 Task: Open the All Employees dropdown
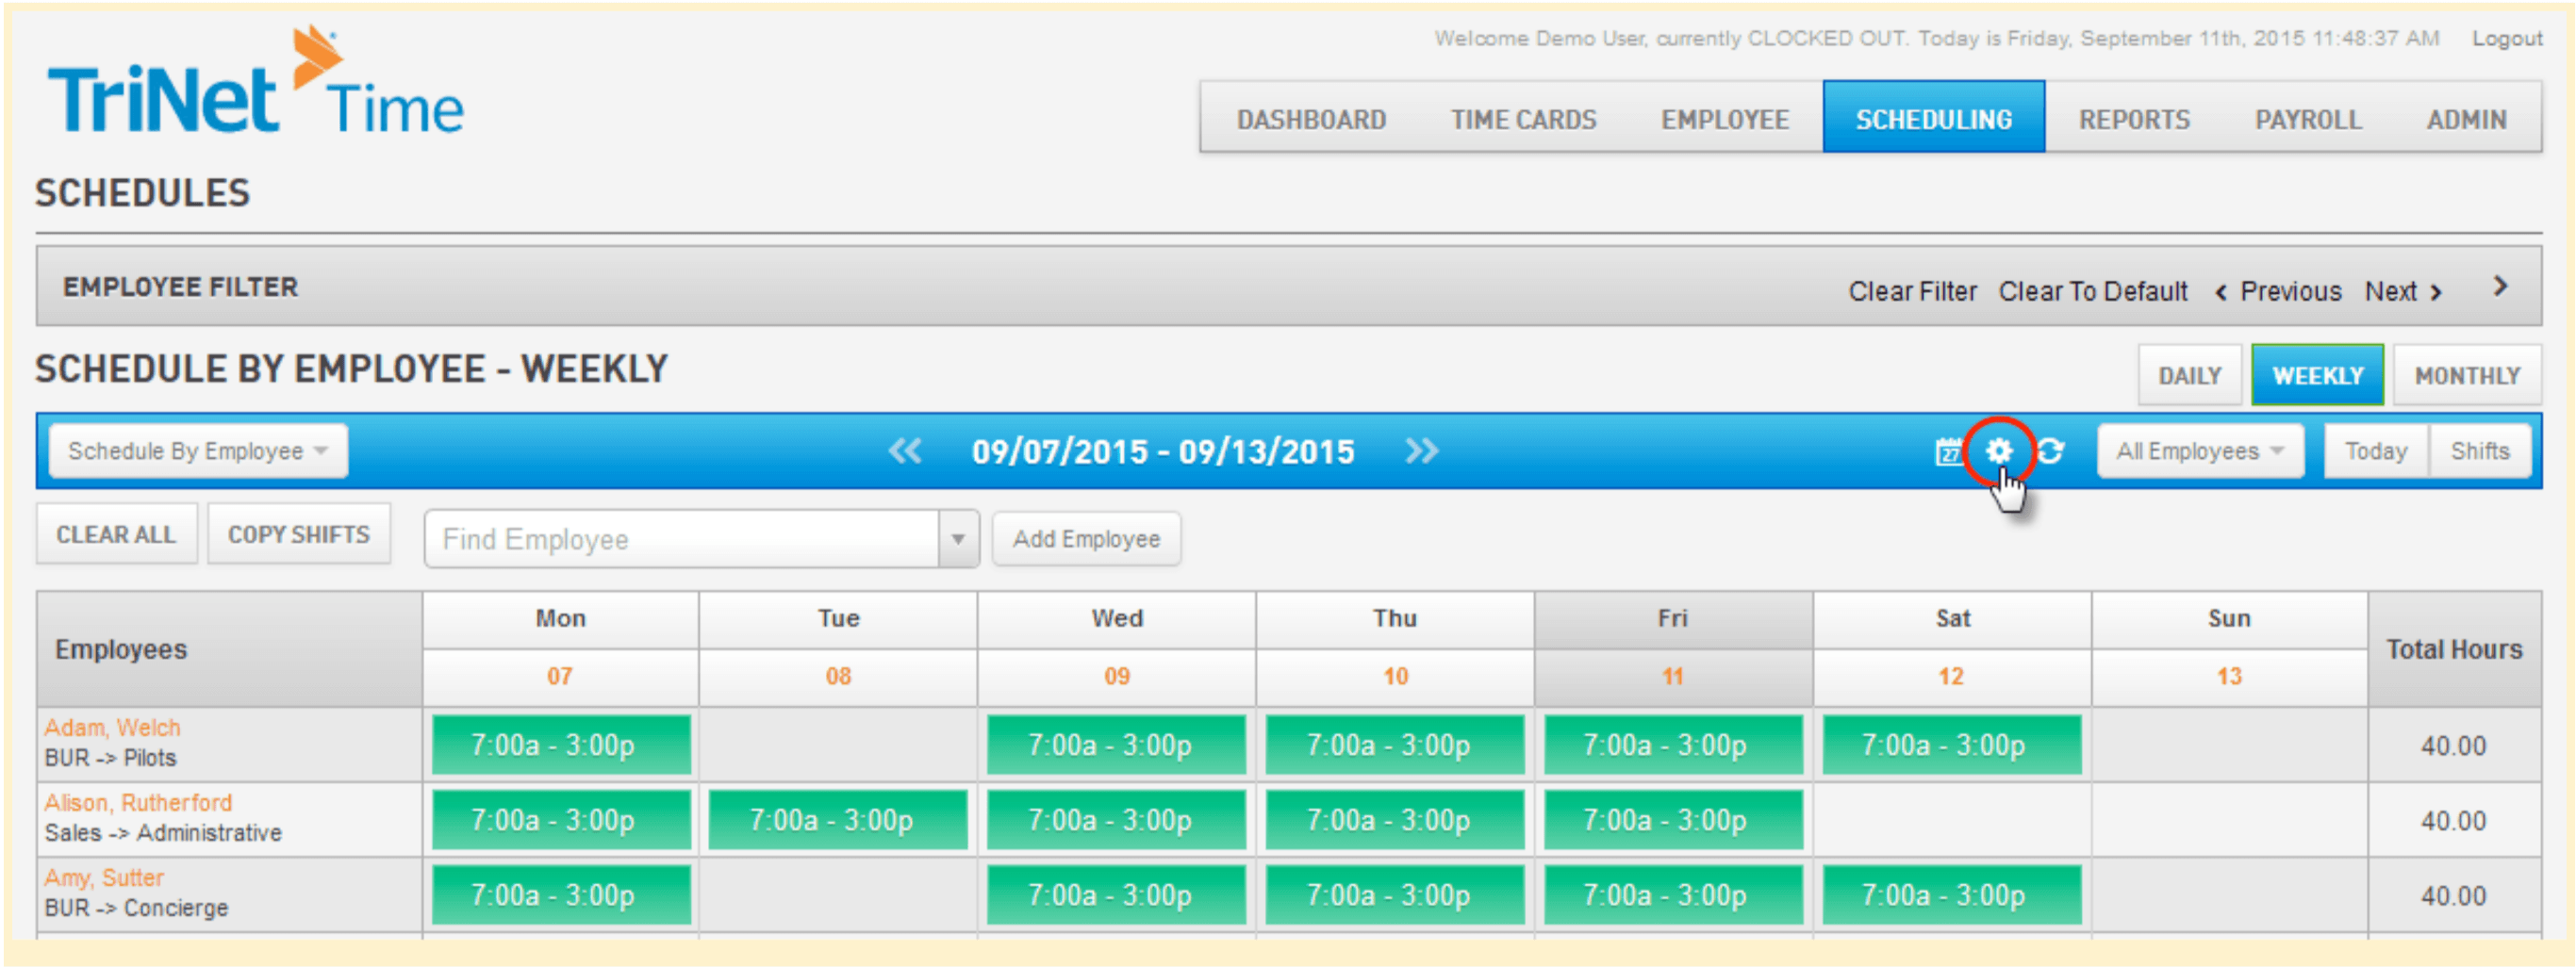point(2199,451)
